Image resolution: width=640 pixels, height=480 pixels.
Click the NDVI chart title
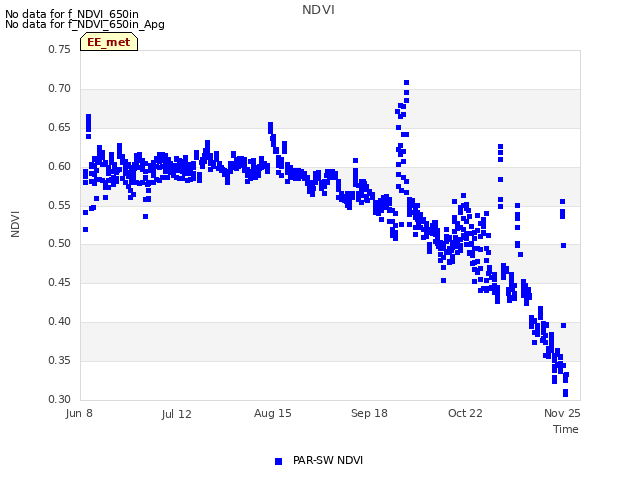[x=318, y=10]
